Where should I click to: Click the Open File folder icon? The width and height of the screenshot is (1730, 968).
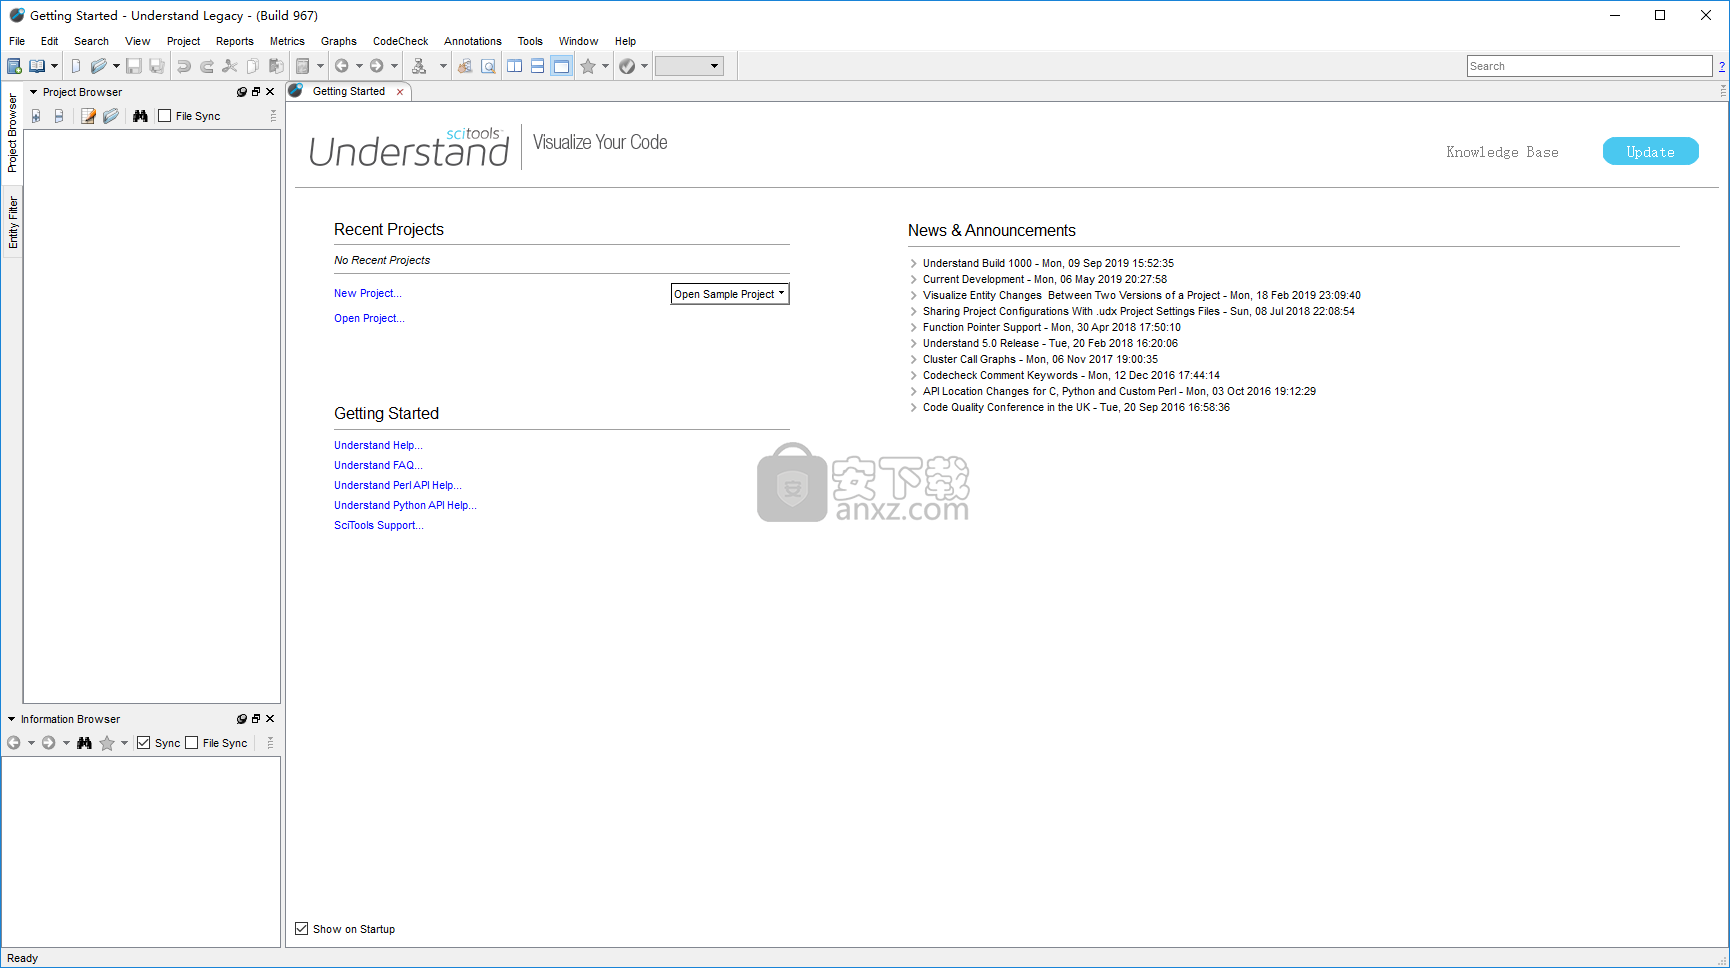pyautogui.click(x=98, y=66)
